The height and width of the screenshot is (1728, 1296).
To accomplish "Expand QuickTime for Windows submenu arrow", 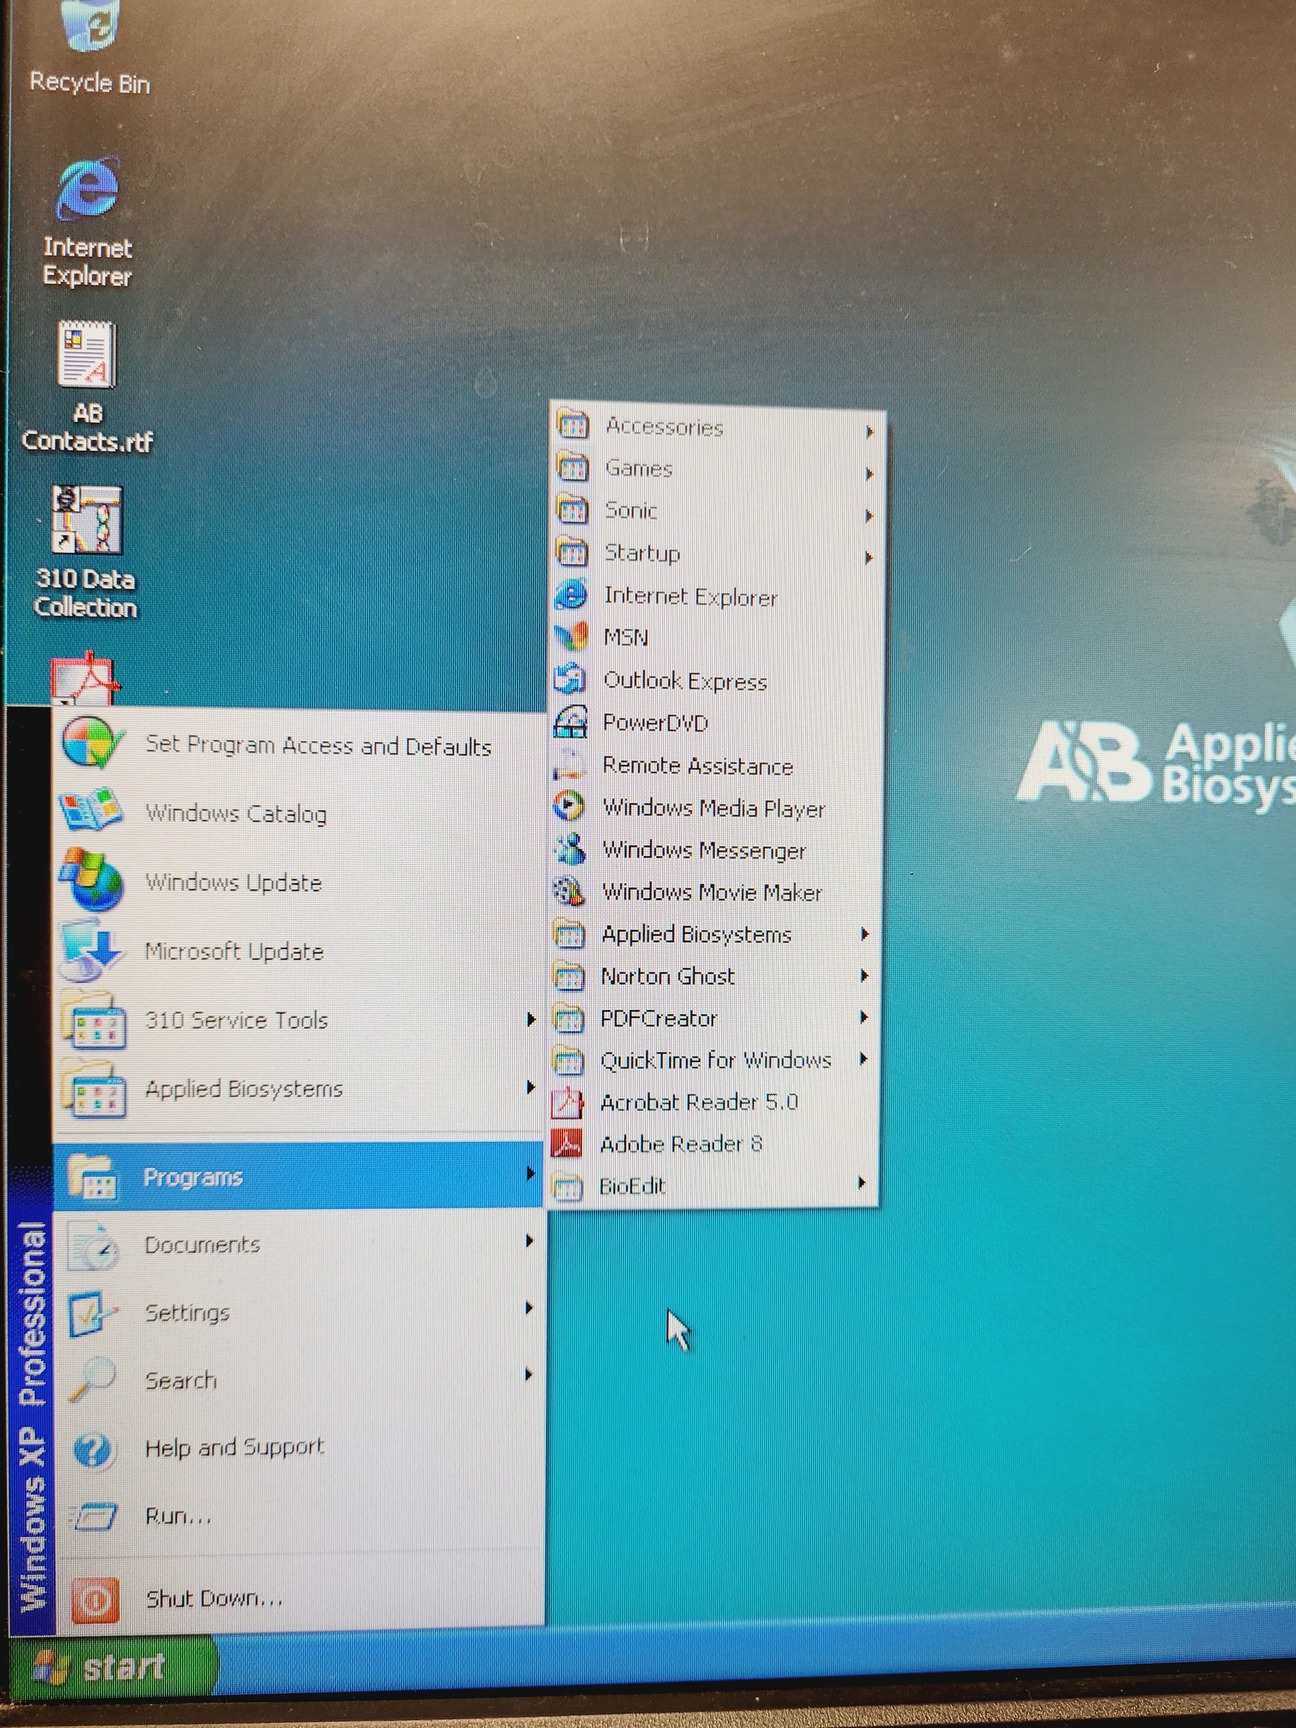I will [863, 1059].
